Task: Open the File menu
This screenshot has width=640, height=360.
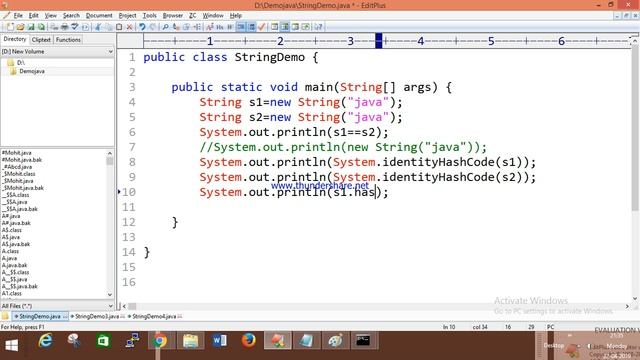Action: (18, 16)
